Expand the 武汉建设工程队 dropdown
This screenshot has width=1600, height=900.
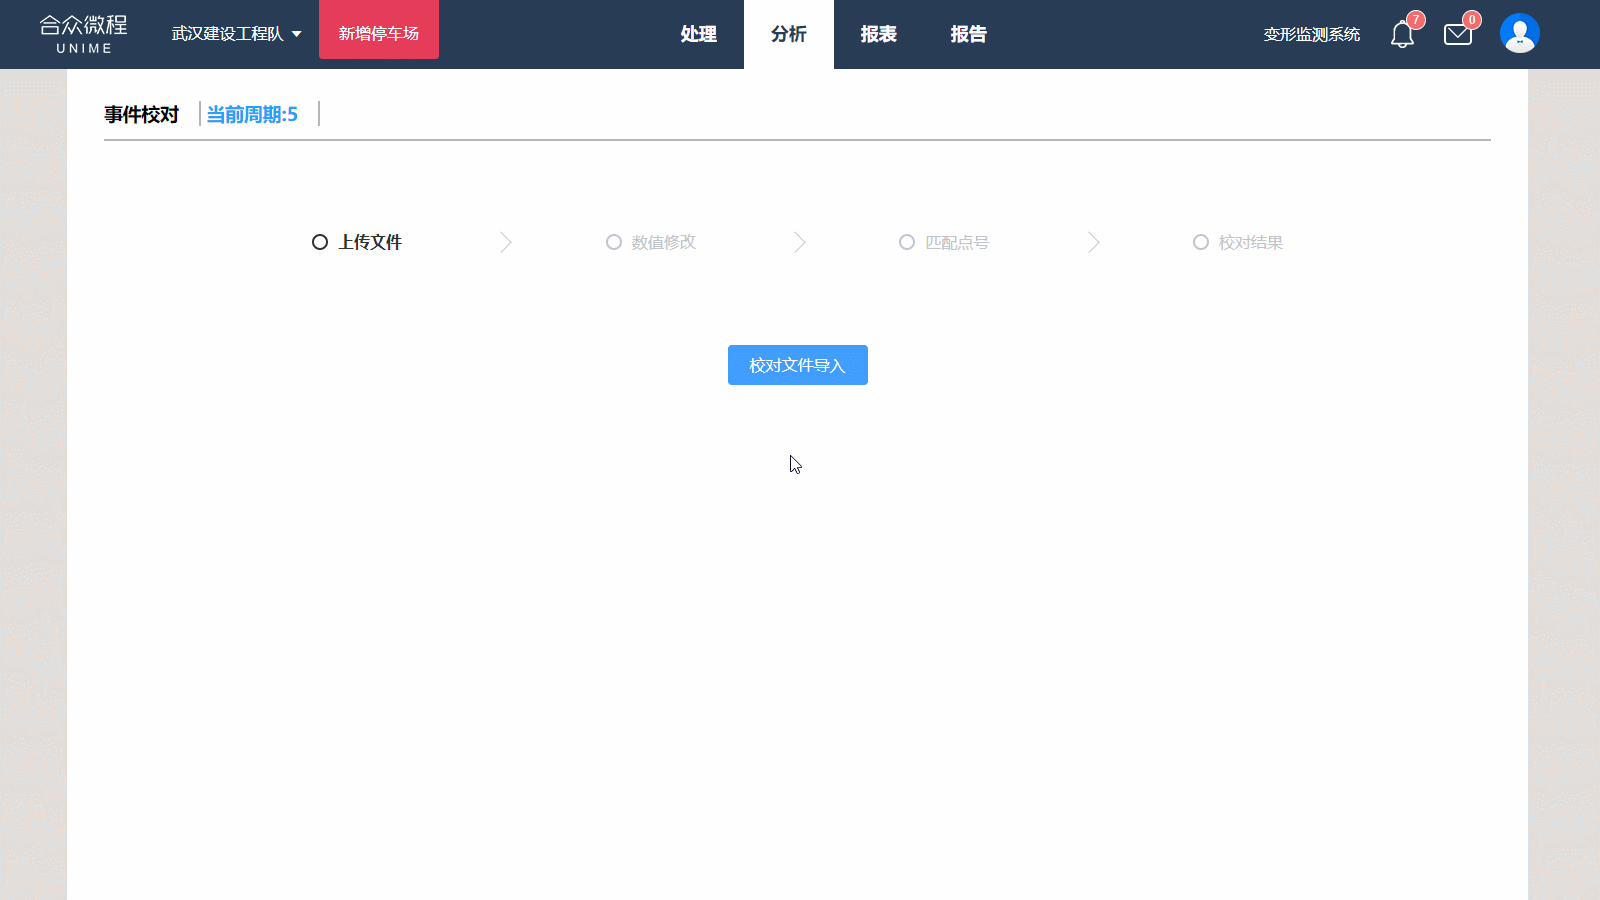[236, 34]
